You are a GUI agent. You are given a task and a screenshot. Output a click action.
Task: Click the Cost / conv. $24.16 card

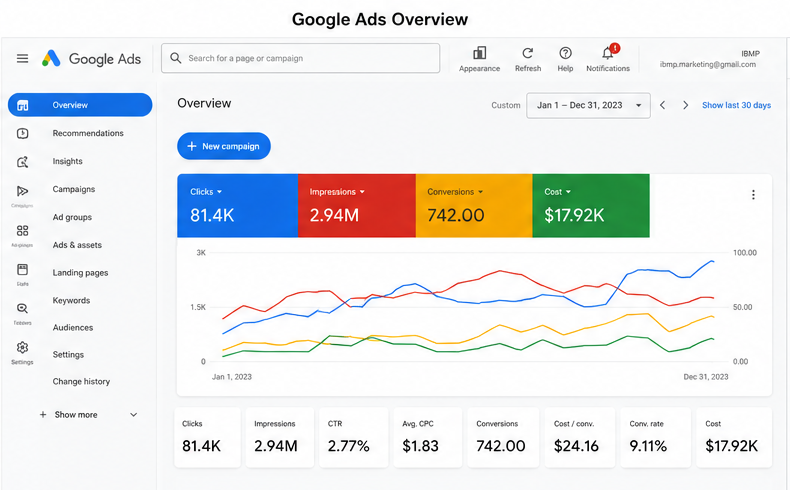tap(579, 437)
